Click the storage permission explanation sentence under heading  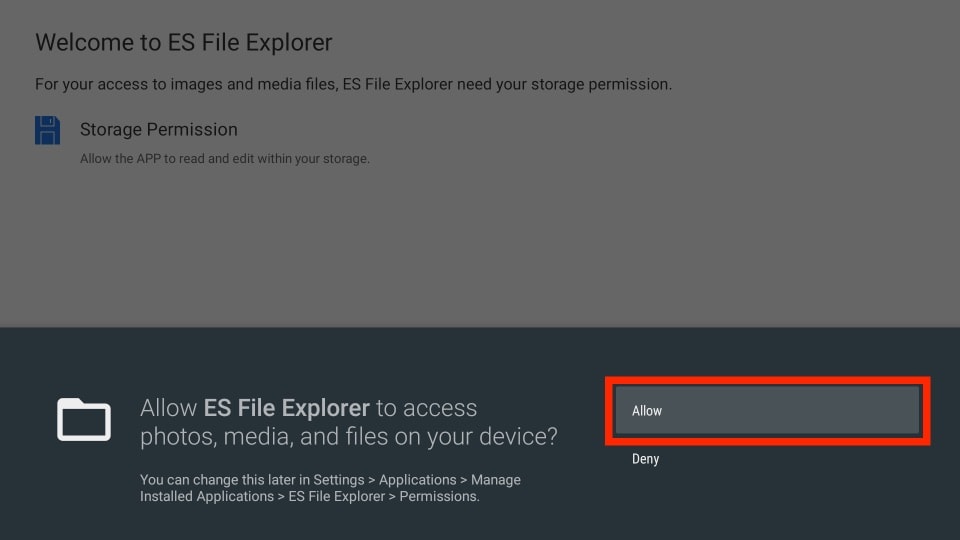pyautogui.click(x=353, y=85)
